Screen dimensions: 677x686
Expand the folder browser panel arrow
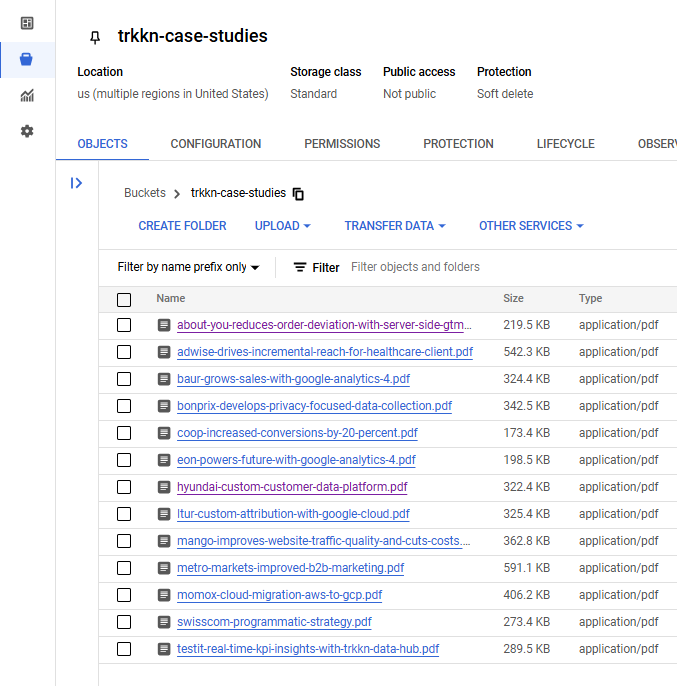click(x=77, y=183)
